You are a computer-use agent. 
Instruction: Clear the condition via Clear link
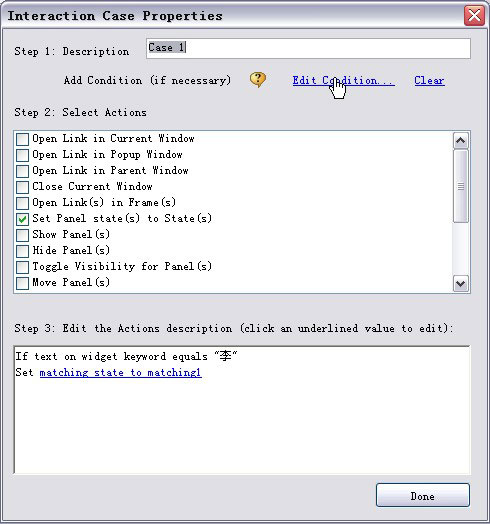[429, 81]
